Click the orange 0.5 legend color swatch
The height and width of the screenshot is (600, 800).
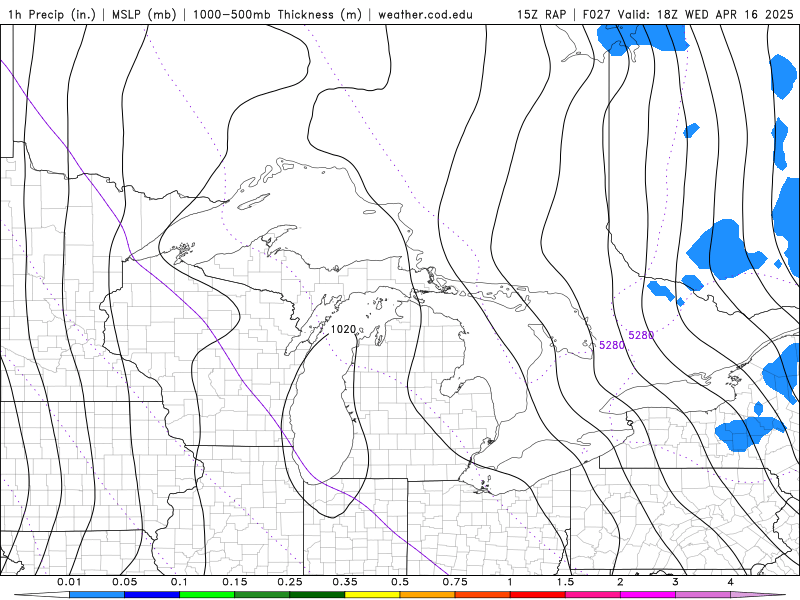(428, 595)
